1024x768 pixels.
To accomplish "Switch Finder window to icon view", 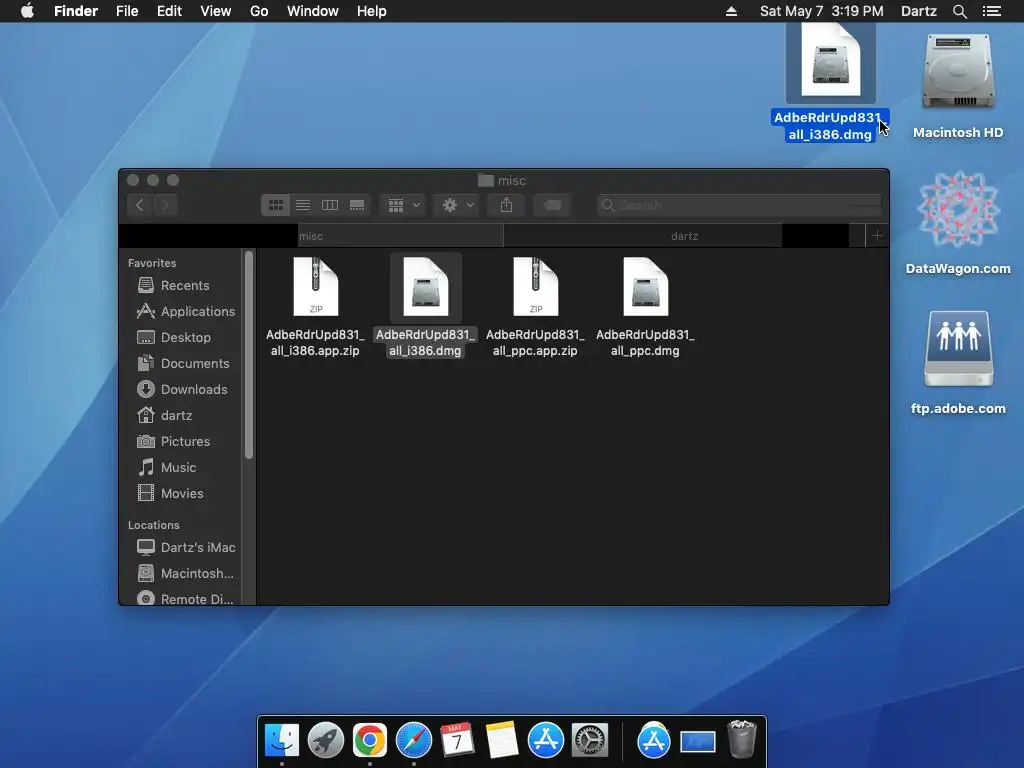I will [x=276, y=205].
